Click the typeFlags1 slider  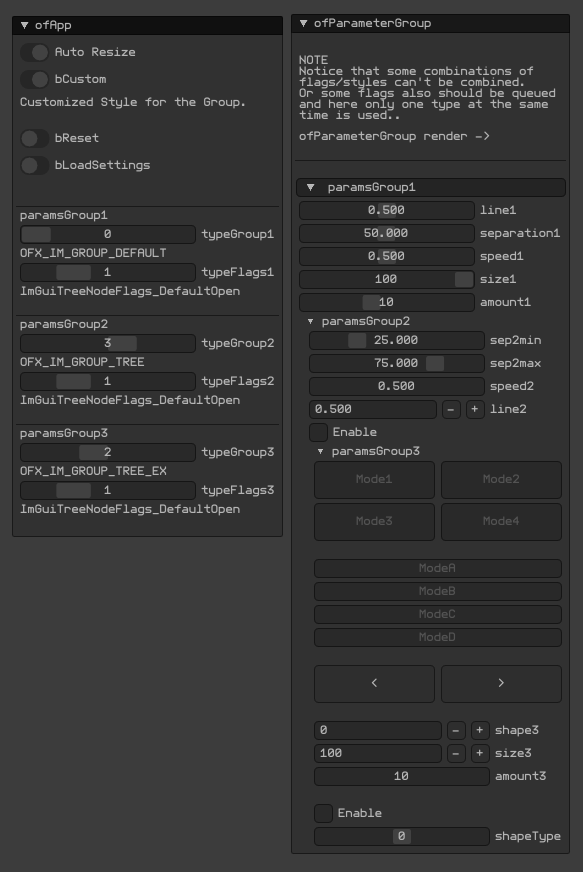[x=108, y=272]
